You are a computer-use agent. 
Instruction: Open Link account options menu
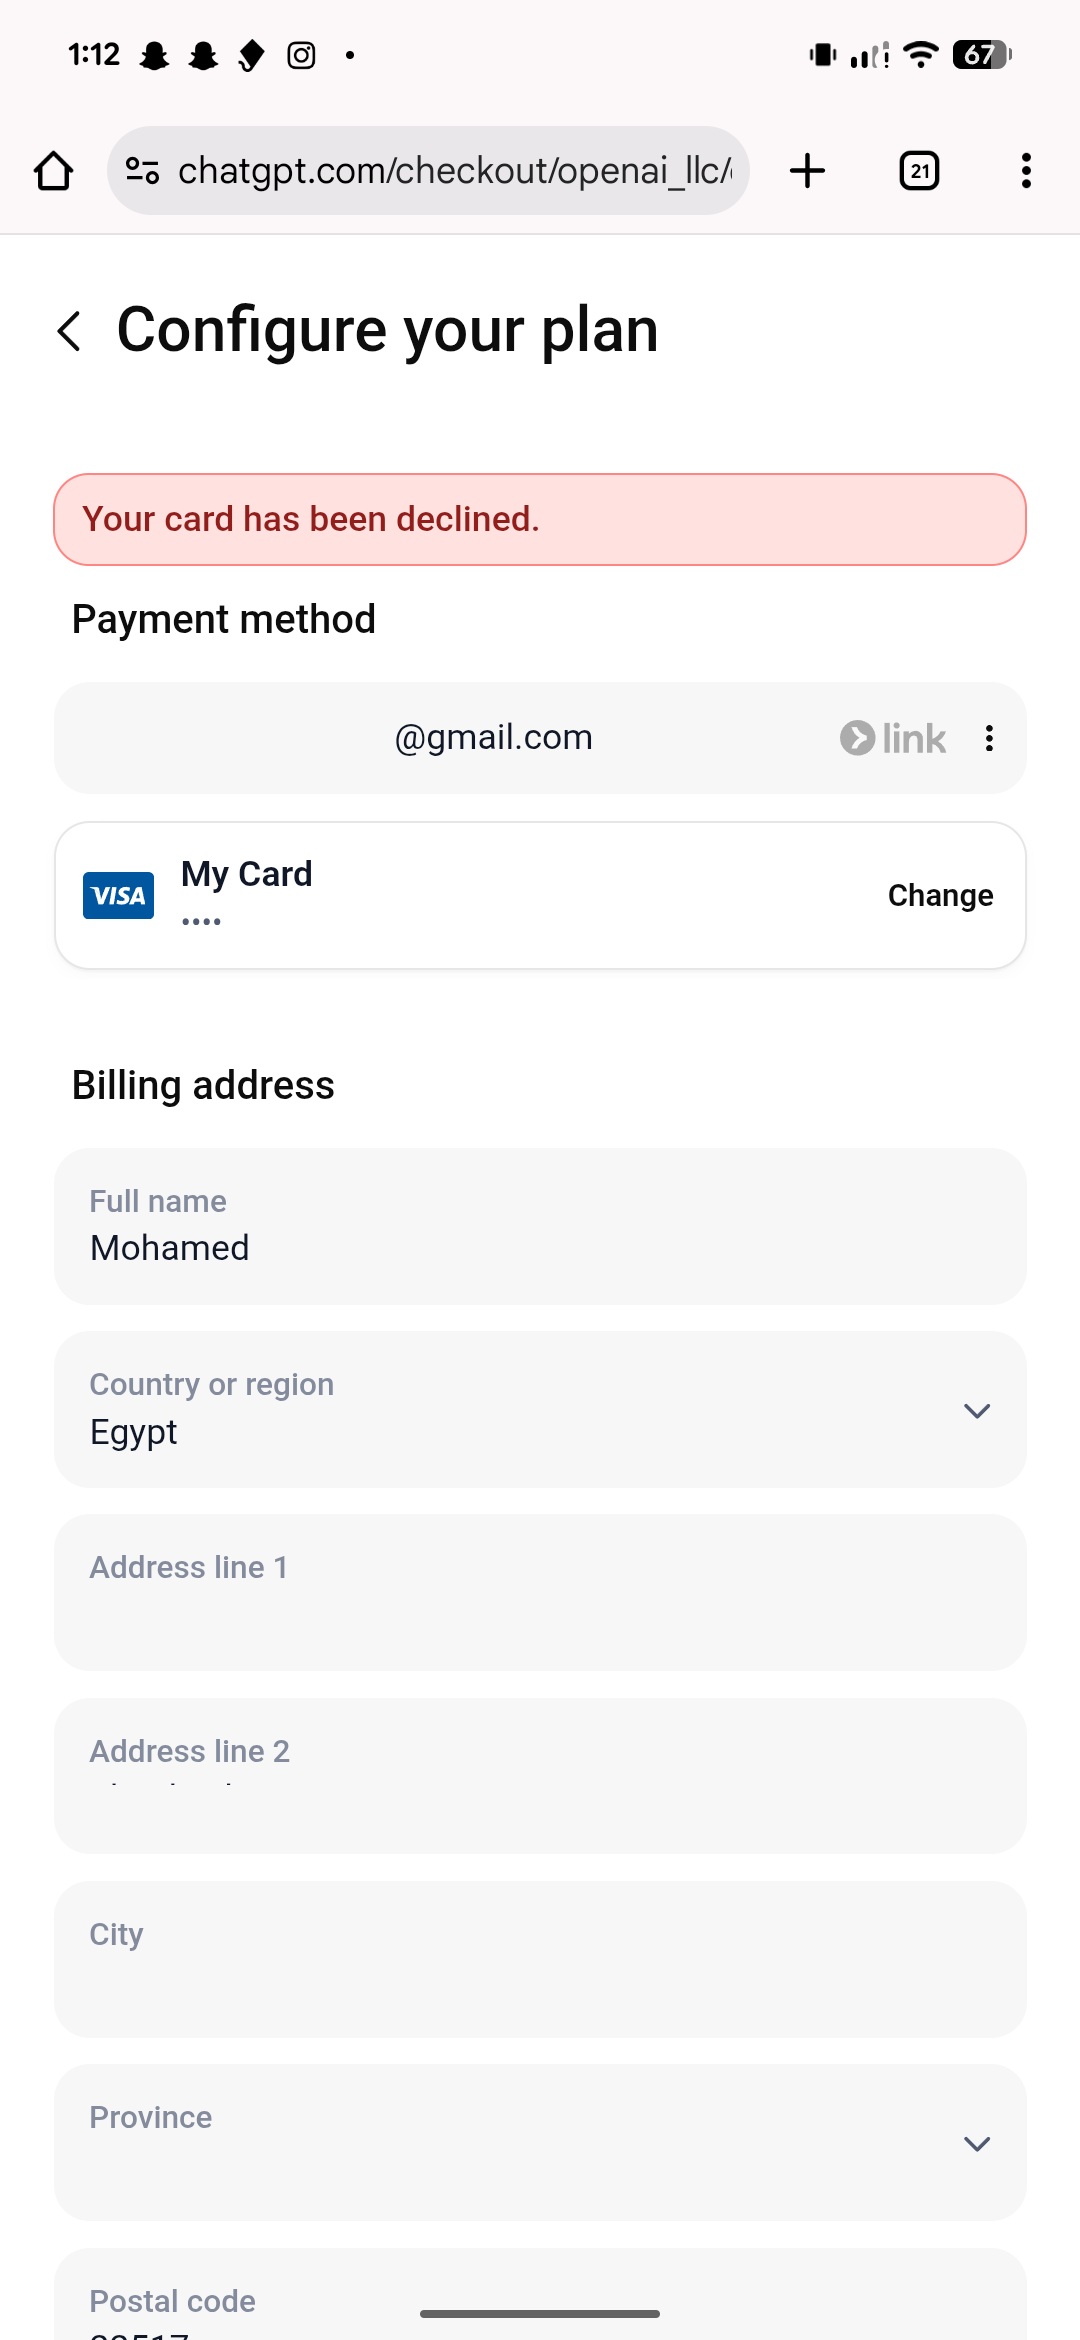[989, 738]
